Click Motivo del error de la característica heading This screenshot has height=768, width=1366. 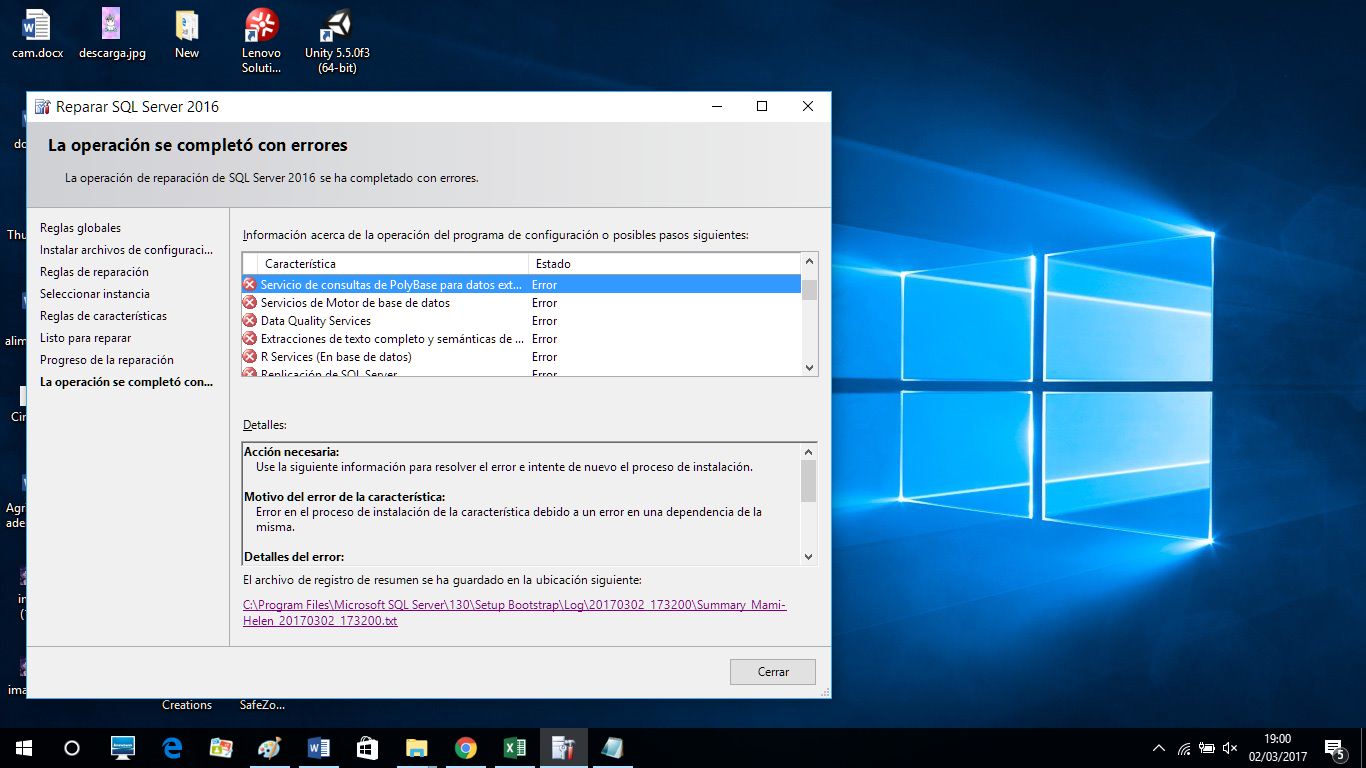point(344,497)
